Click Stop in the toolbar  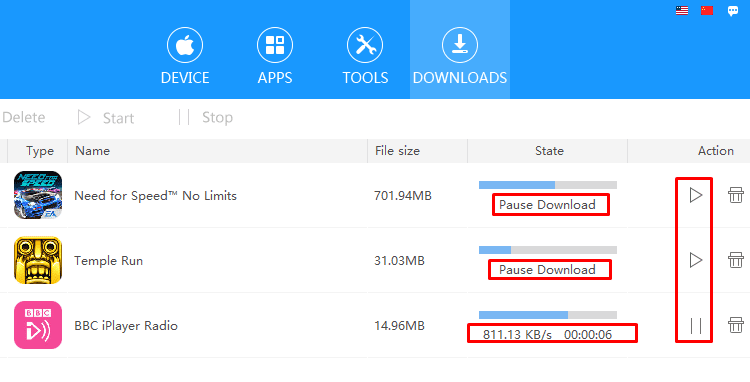[206, 117]
